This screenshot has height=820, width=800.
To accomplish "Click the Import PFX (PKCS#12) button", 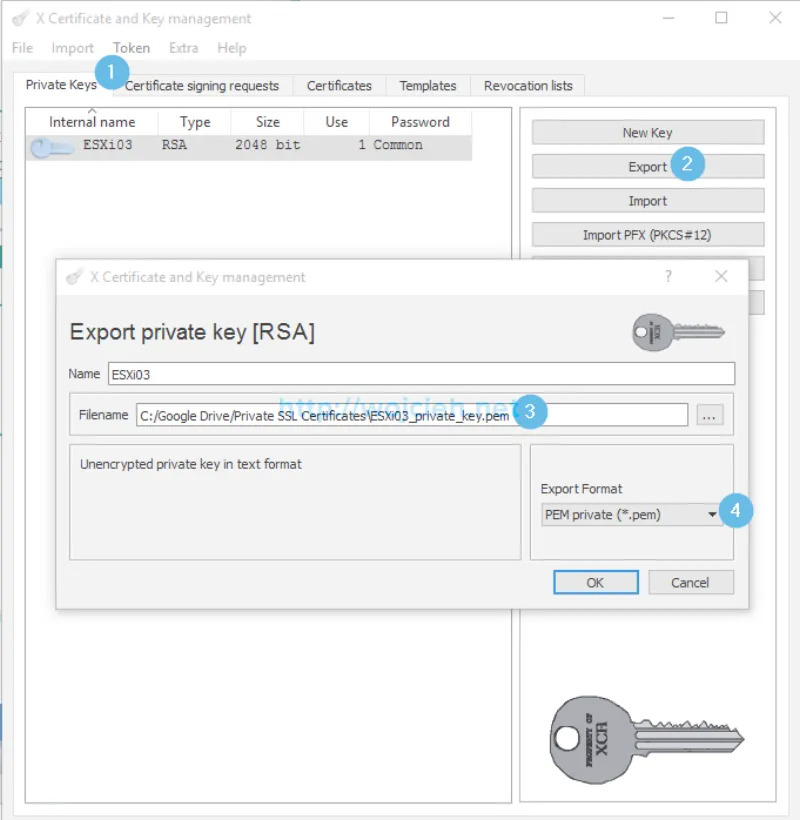I will click(647, 234).
